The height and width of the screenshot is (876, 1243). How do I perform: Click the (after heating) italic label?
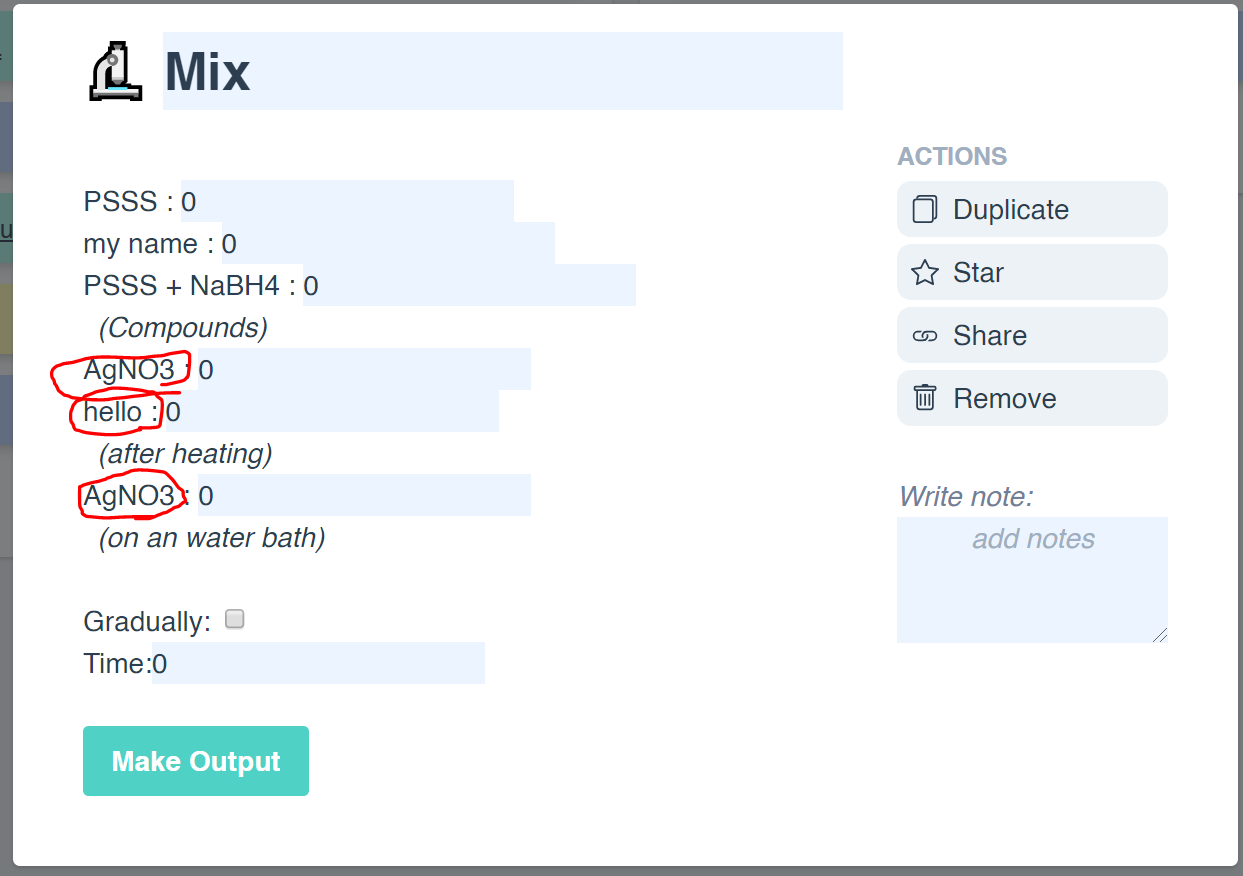[185, 454]
